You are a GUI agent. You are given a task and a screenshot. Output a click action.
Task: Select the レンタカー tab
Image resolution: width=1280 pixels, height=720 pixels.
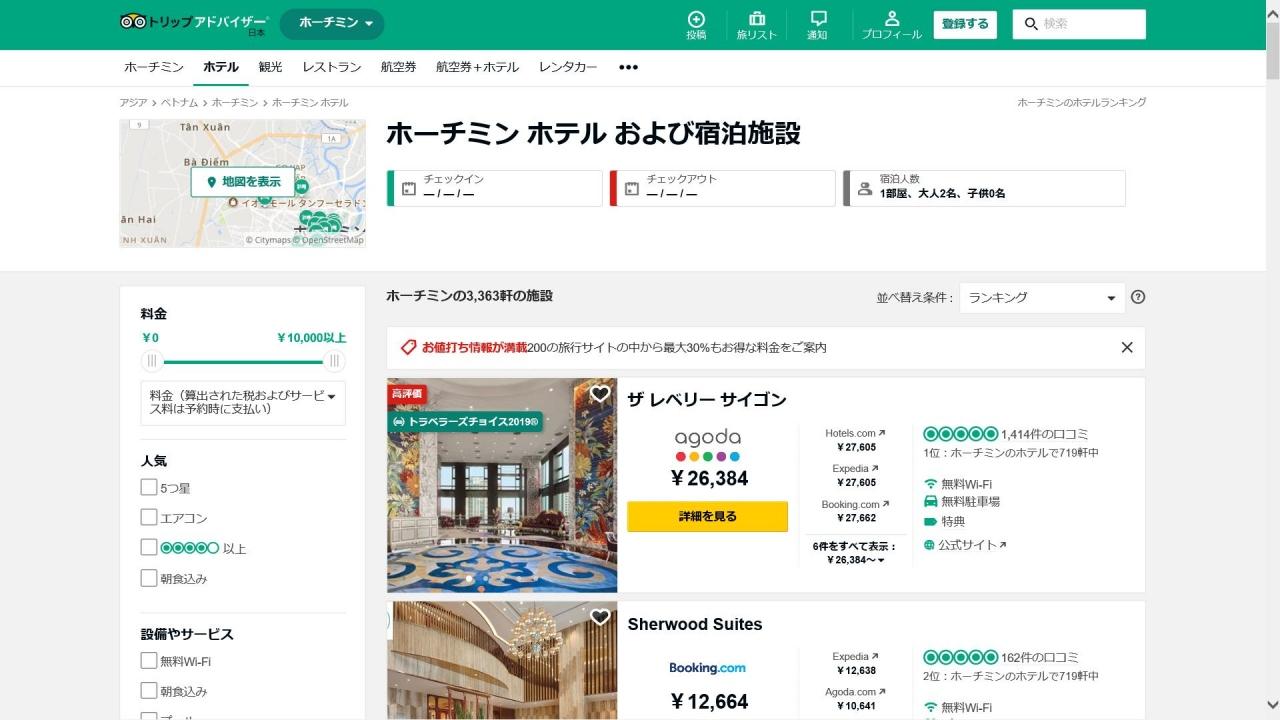[x=568, y=67]
